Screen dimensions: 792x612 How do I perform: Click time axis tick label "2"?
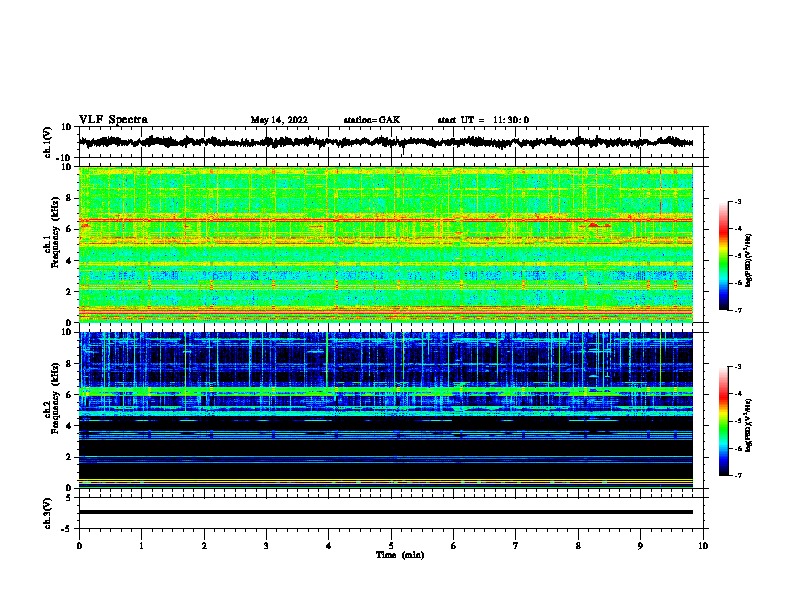point(204,546)
